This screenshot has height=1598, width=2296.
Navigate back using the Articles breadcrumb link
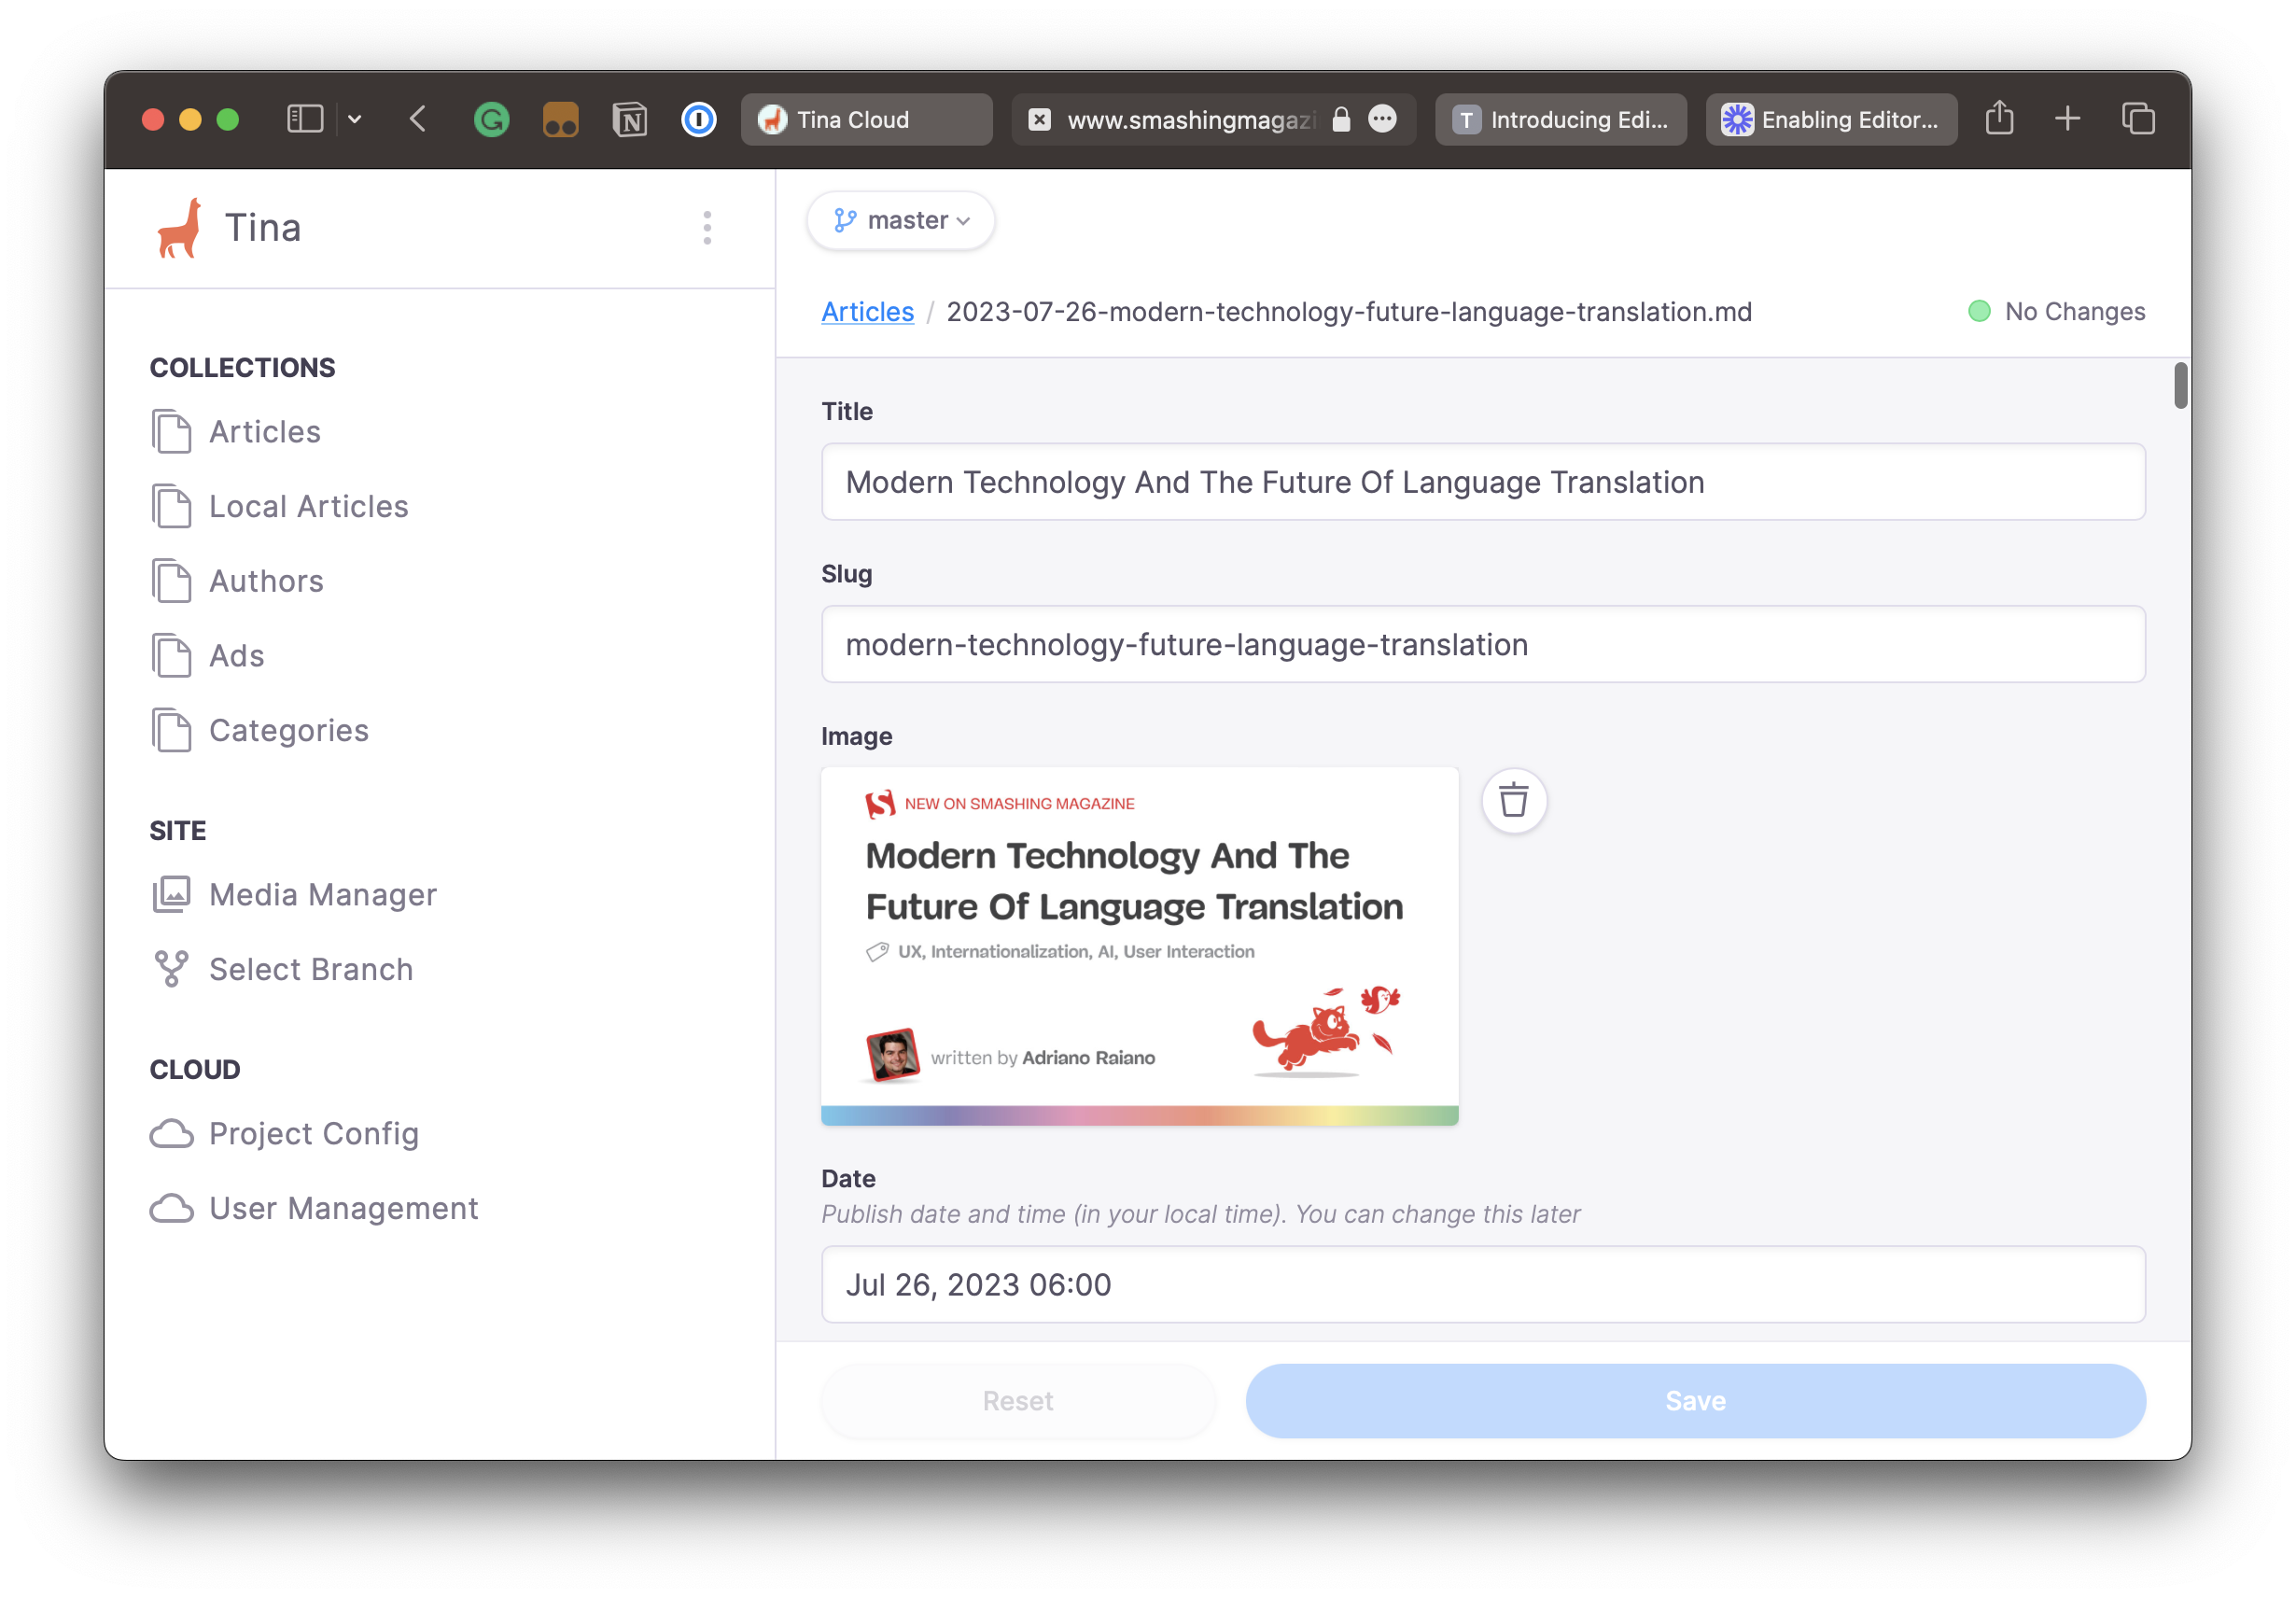tap(866, 311)
